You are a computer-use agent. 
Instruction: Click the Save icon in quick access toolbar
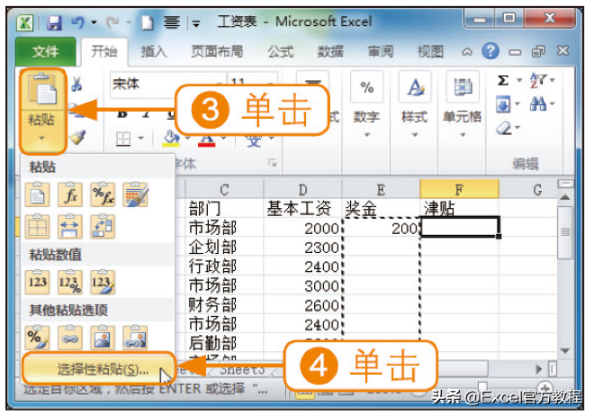point(54,23)
